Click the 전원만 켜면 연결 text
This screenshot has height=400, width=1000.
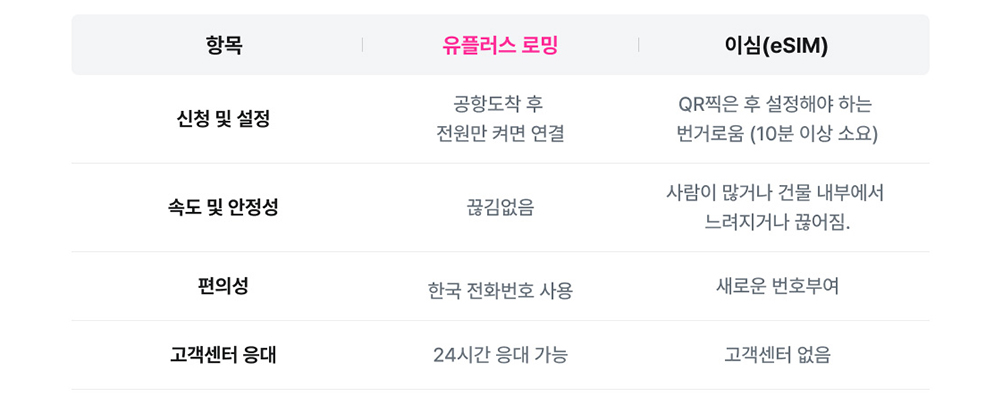500,133
